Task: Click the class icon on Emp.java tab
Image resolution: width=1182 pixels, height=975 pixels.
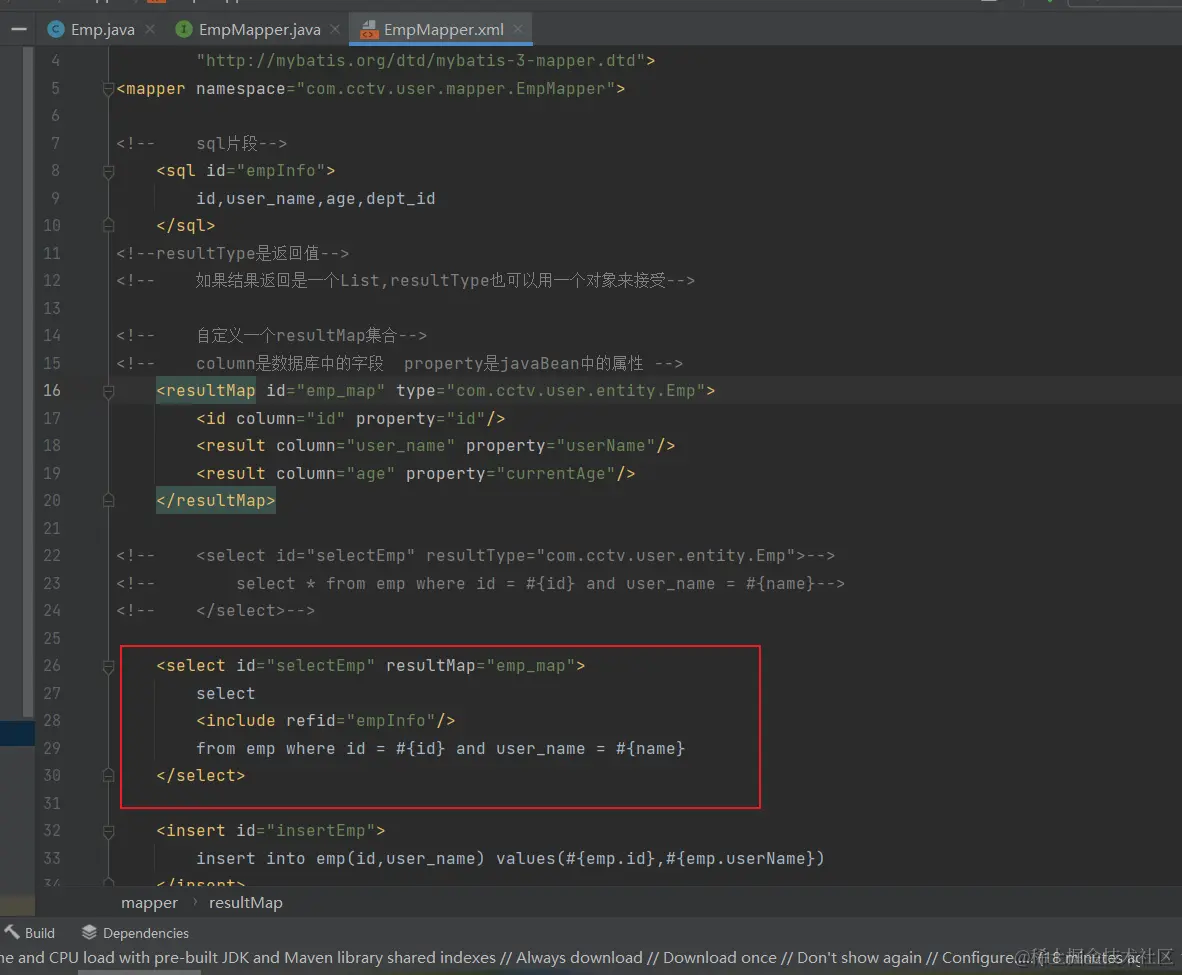Action: [56, 29]
